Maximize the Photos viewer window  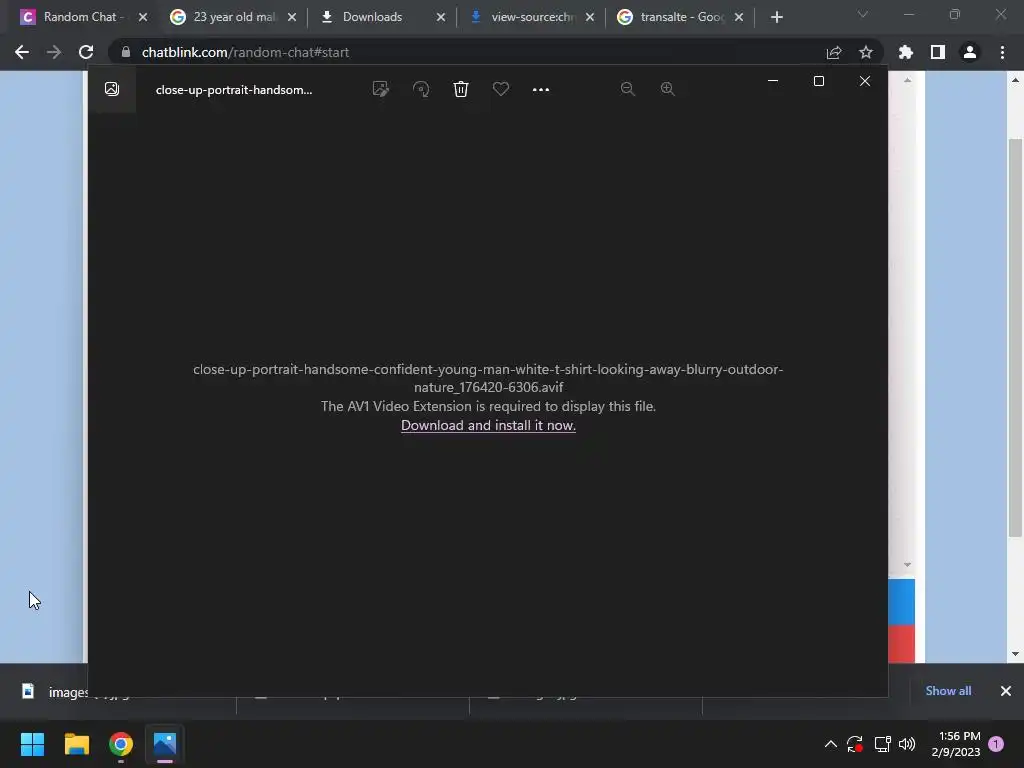[819, 81]
